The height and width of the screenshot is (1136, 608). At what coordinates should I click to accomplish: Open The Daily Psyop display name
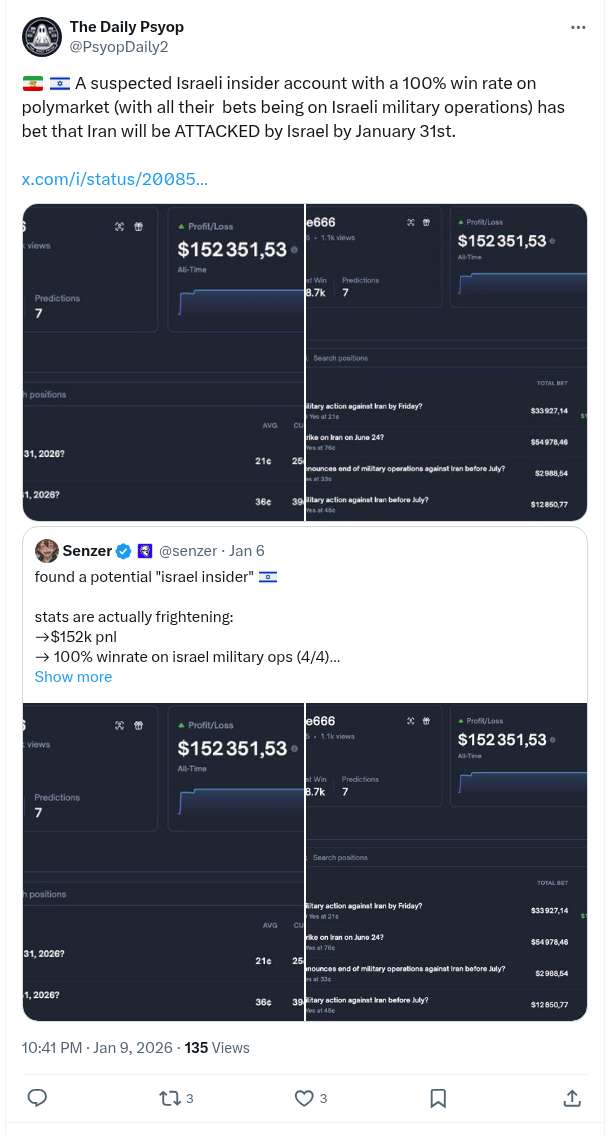pos(126,26)
